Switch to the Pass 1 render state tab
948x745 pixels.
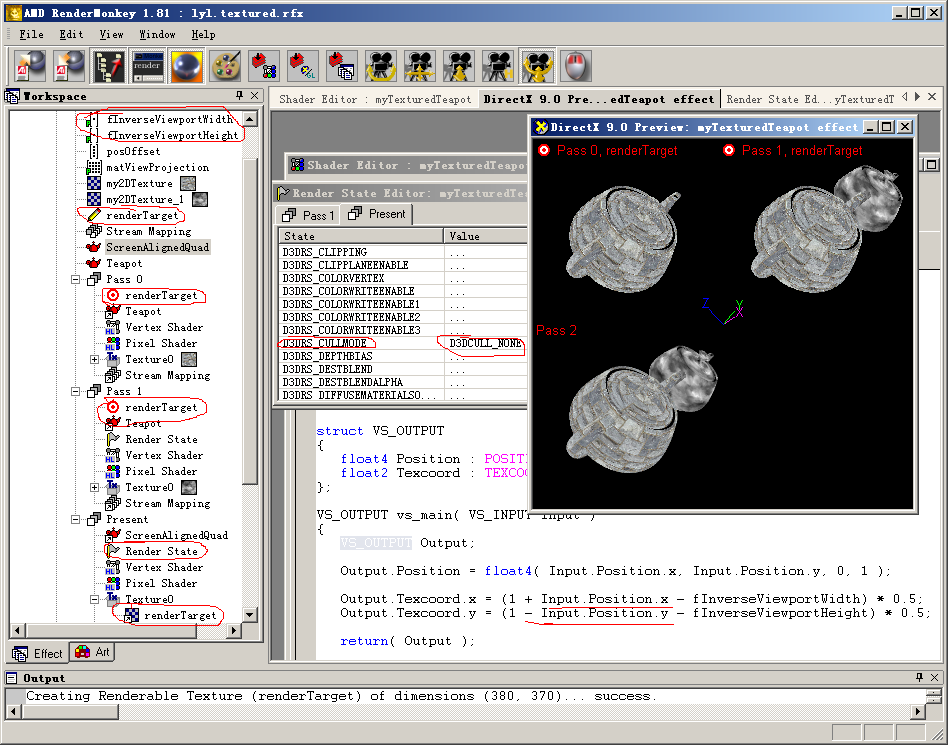308,215
